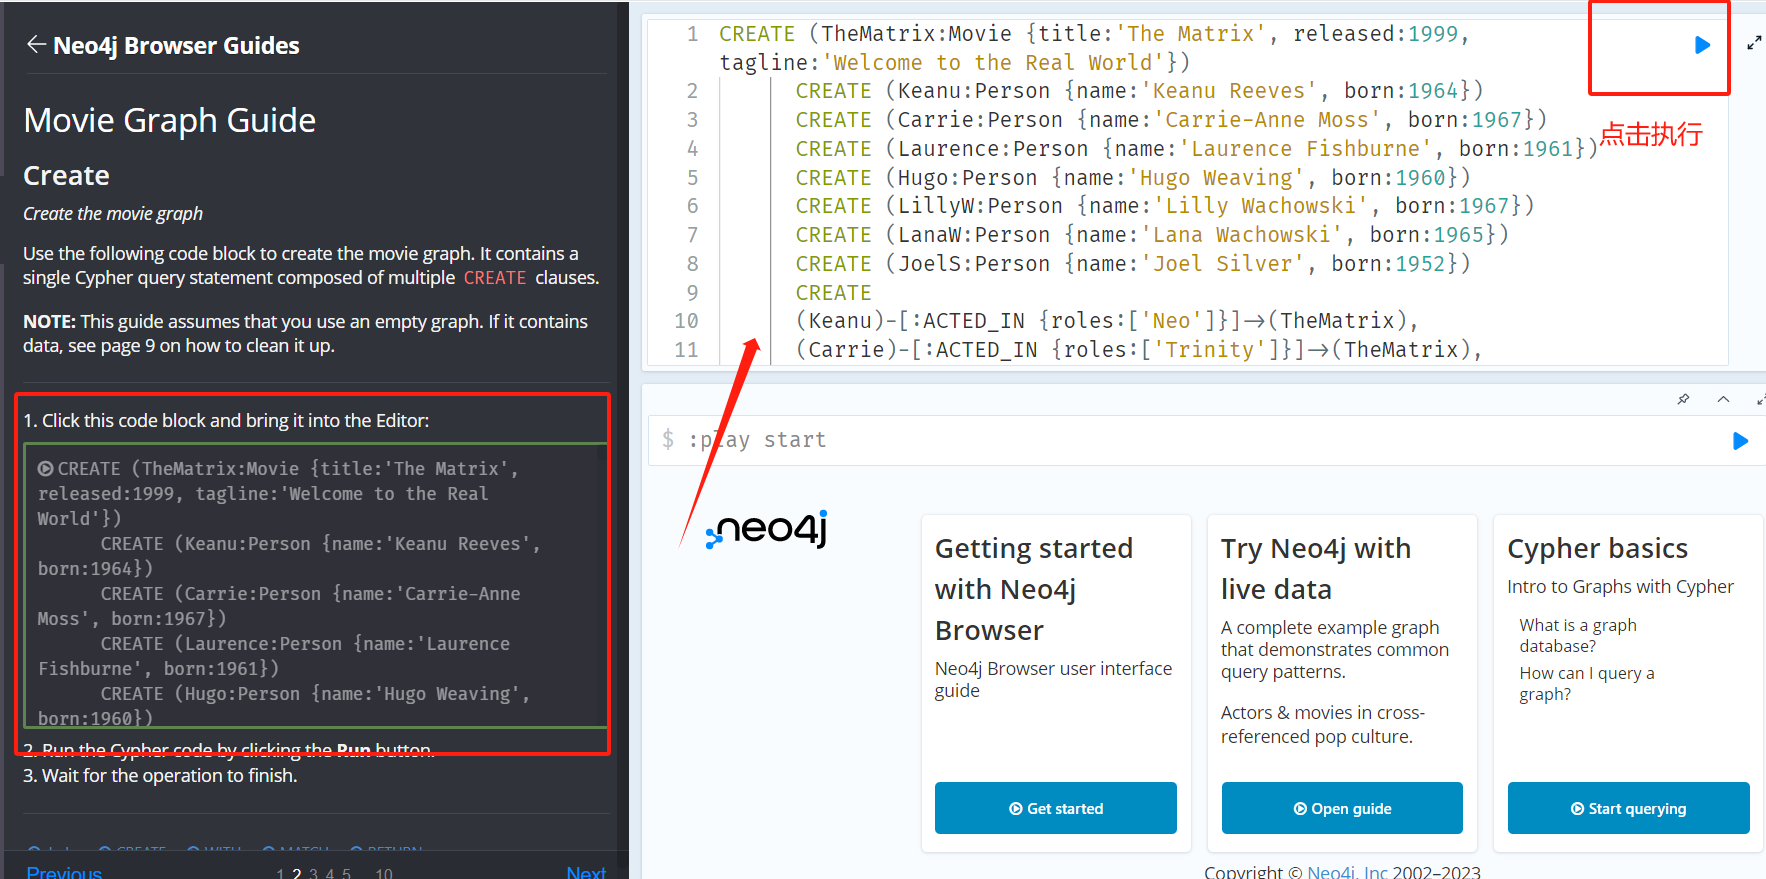Viewport: 1766px width, 879px height.
Task: Jump to guide page 1
Action: (281, 873)
